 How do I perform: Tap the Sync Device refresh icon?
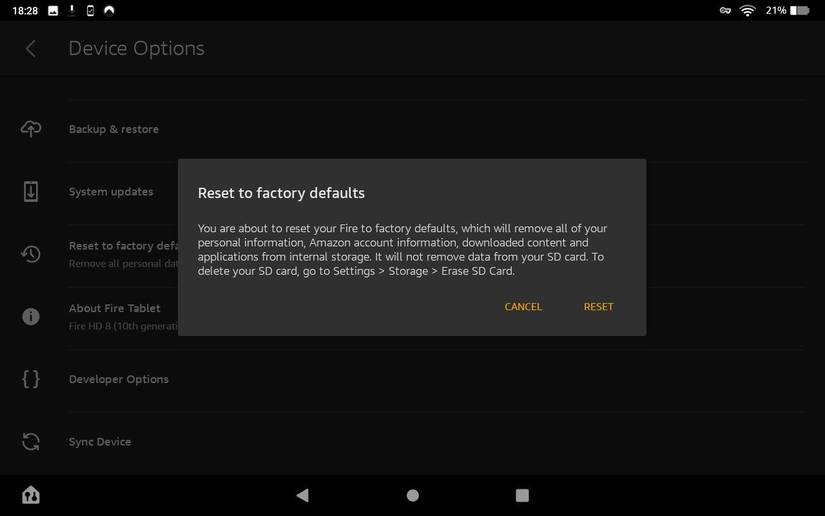click(x=31, y=442)
